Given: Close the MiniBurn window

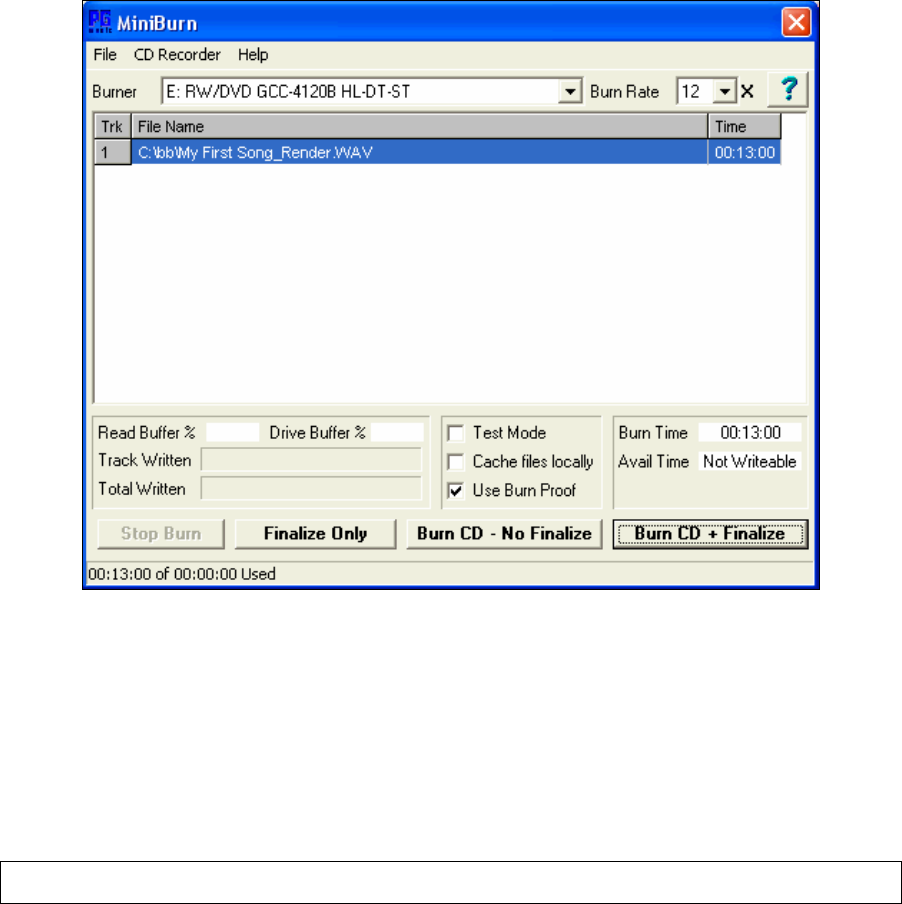Looking at the screenshot, I should pyautogui.click(x=796, y=22).
